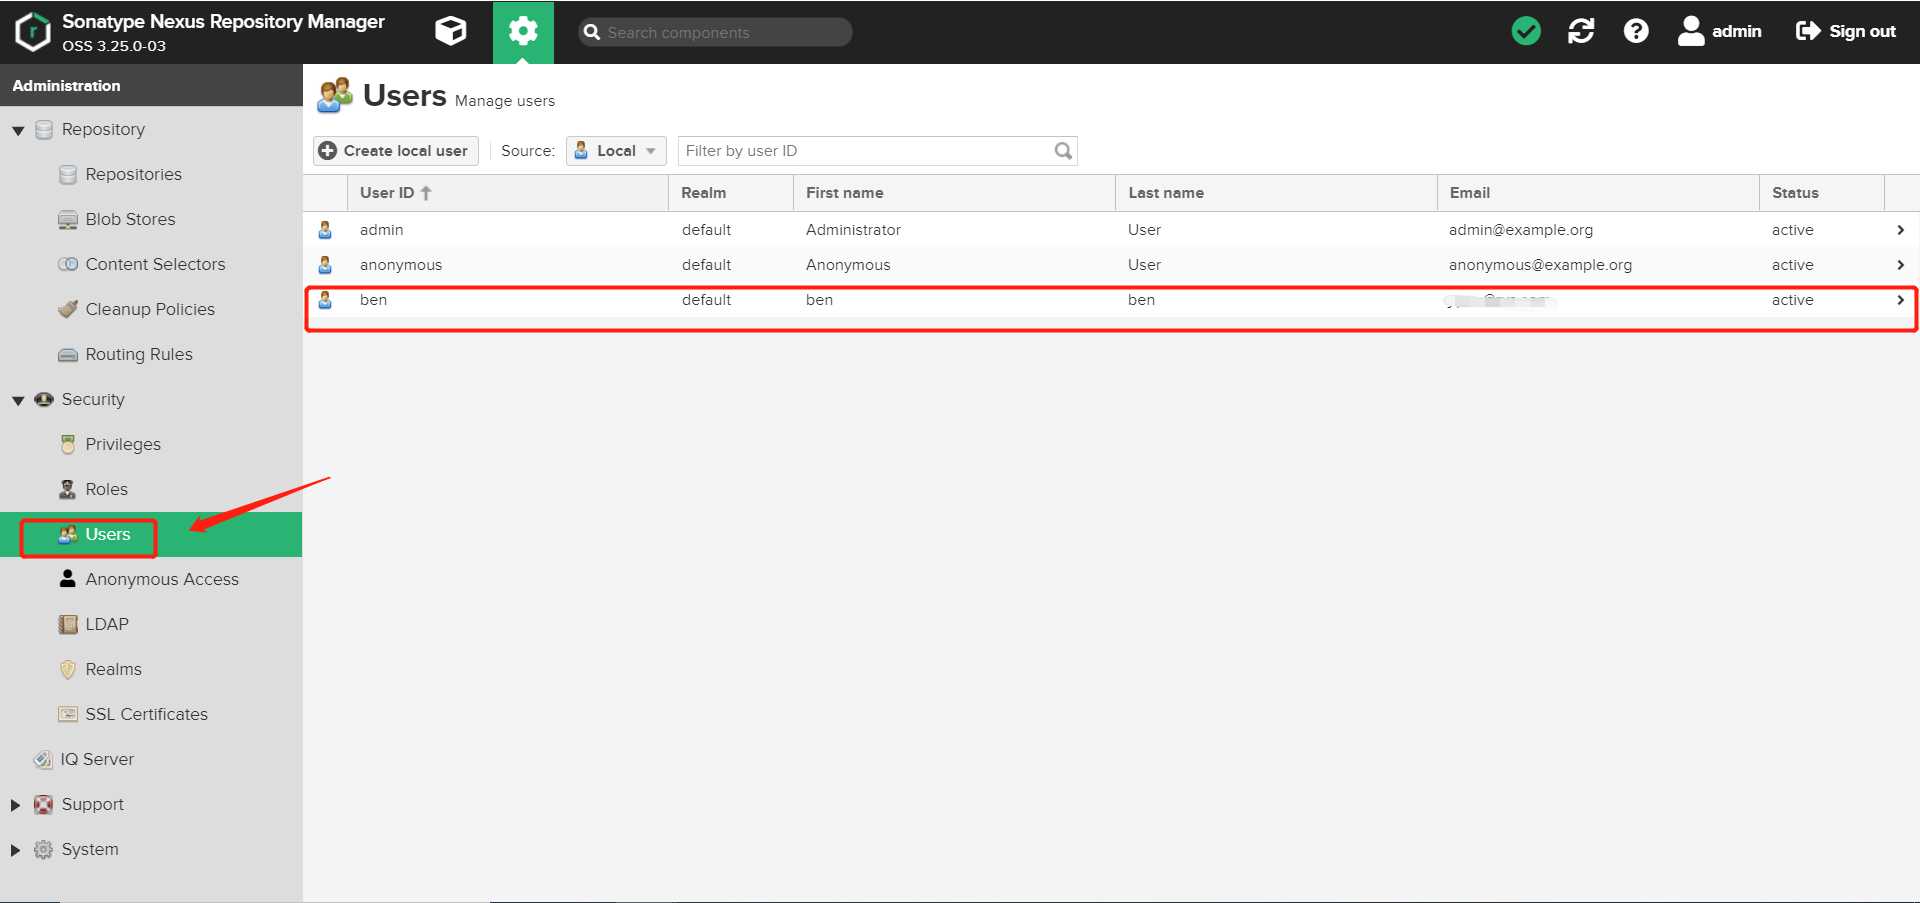
Task: Sort by the First name column header
Action: coord(954,193)
